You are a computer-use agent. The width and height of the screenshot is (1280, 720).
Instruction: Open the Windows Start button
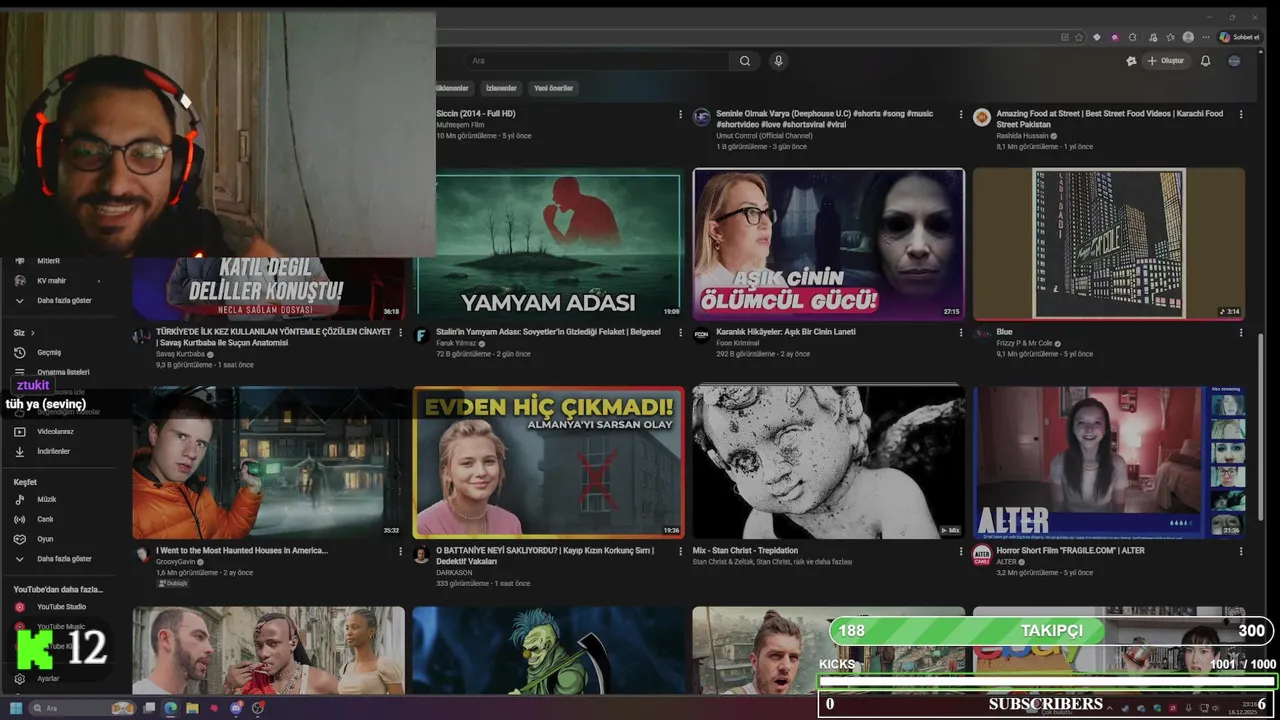pyautogui.click(x=16, y=708)
